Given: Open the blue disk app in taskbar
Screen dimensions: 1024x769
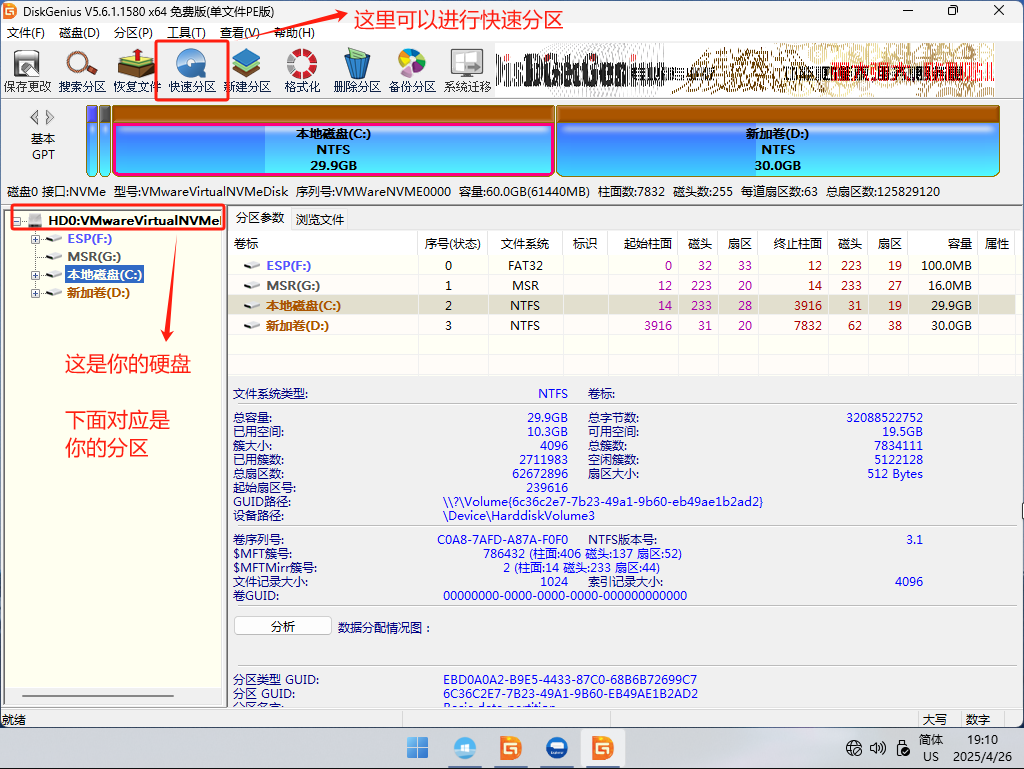Looking at the screenshot, I should 557,748.
